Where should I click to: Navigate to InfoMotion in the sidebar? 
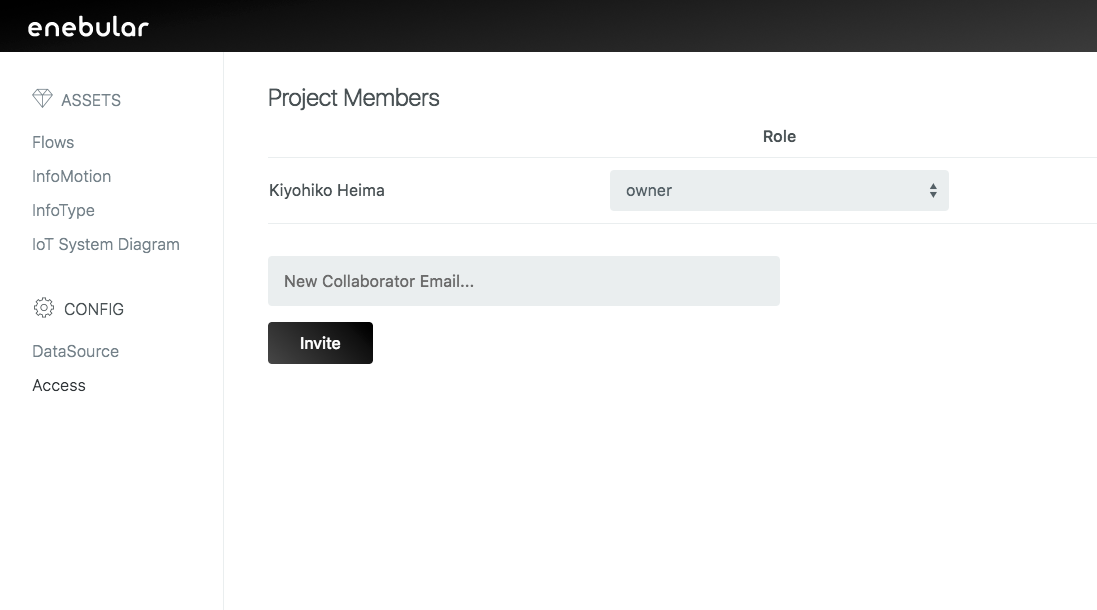click(x=71, y=176)
